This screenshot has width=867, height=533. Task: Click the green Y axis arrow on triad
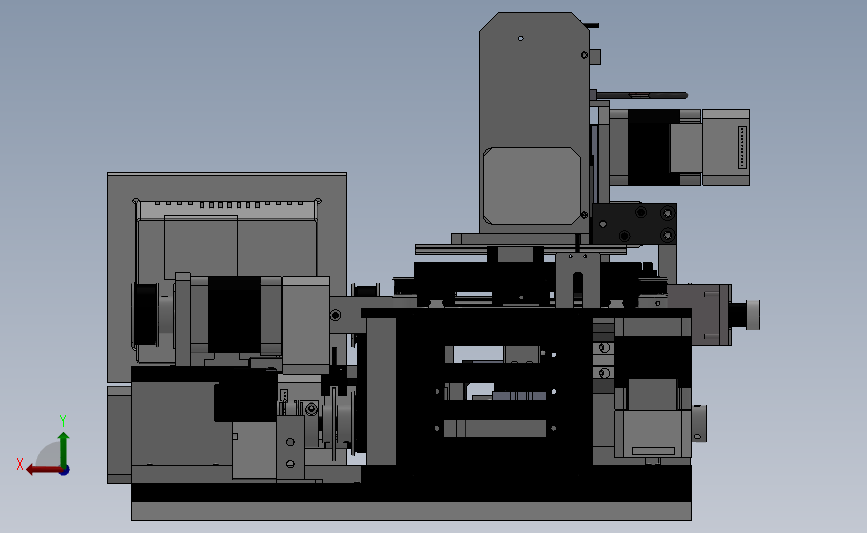(63, 449)
